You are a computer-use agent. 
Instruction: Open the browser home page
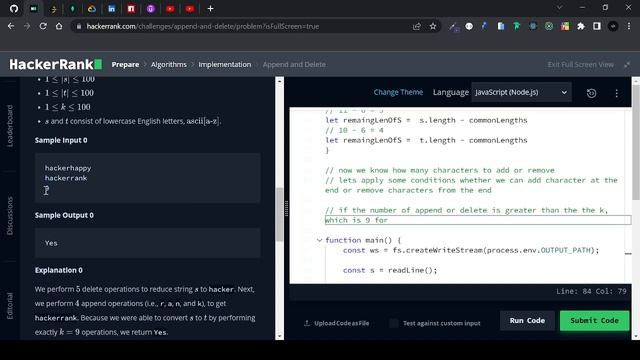coord(59,26)
